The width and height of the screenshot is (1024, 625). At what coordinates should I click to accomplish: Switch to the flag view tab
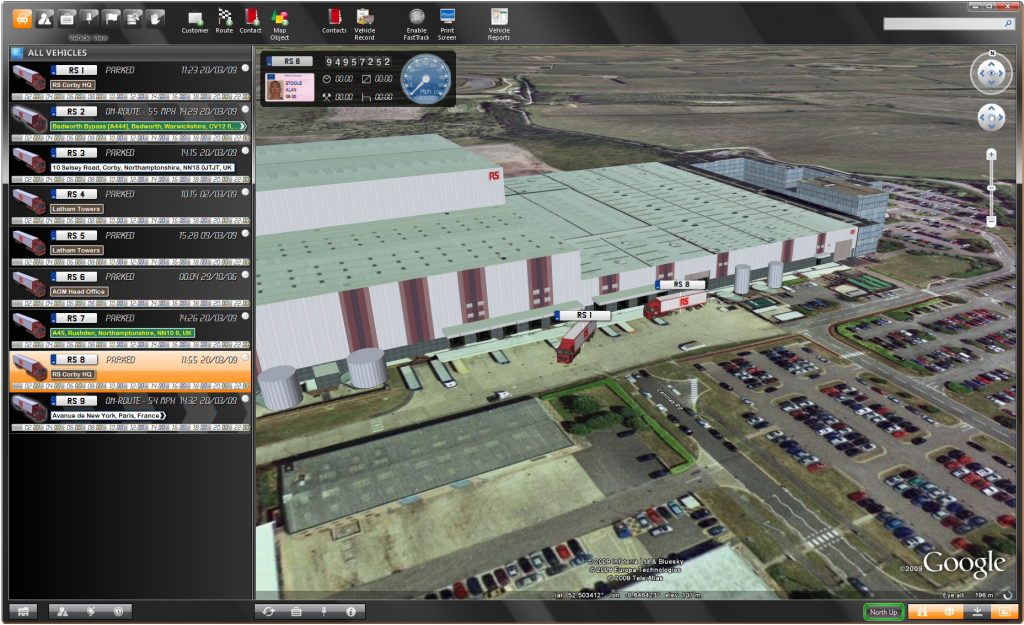(x=111, y=18)
